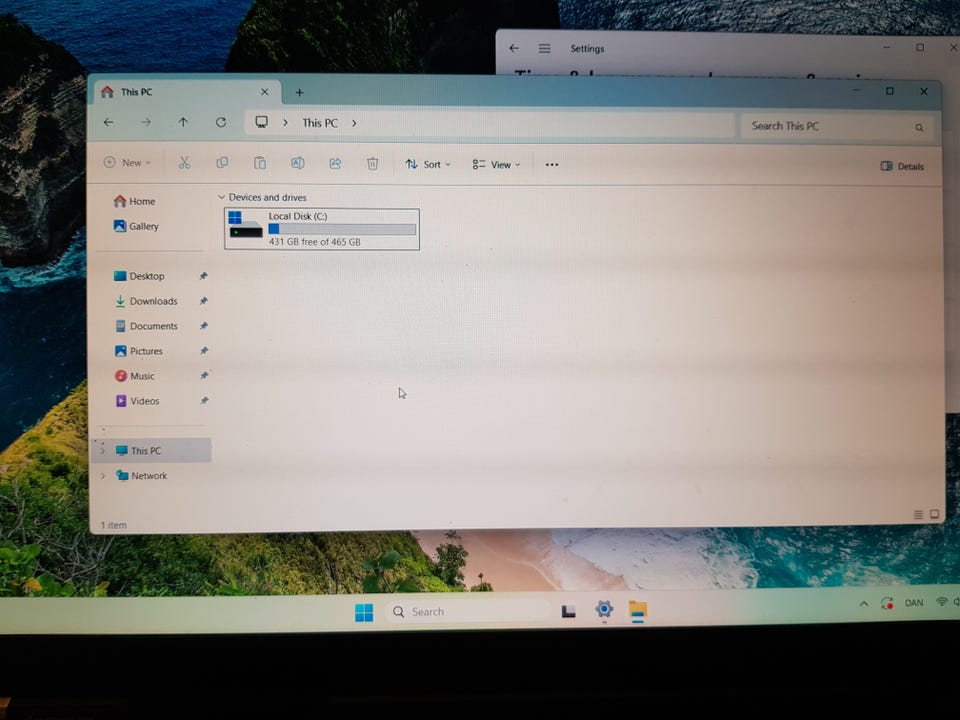Close the This PC tab
Screen dimensions: 960x720
(264, 92)
